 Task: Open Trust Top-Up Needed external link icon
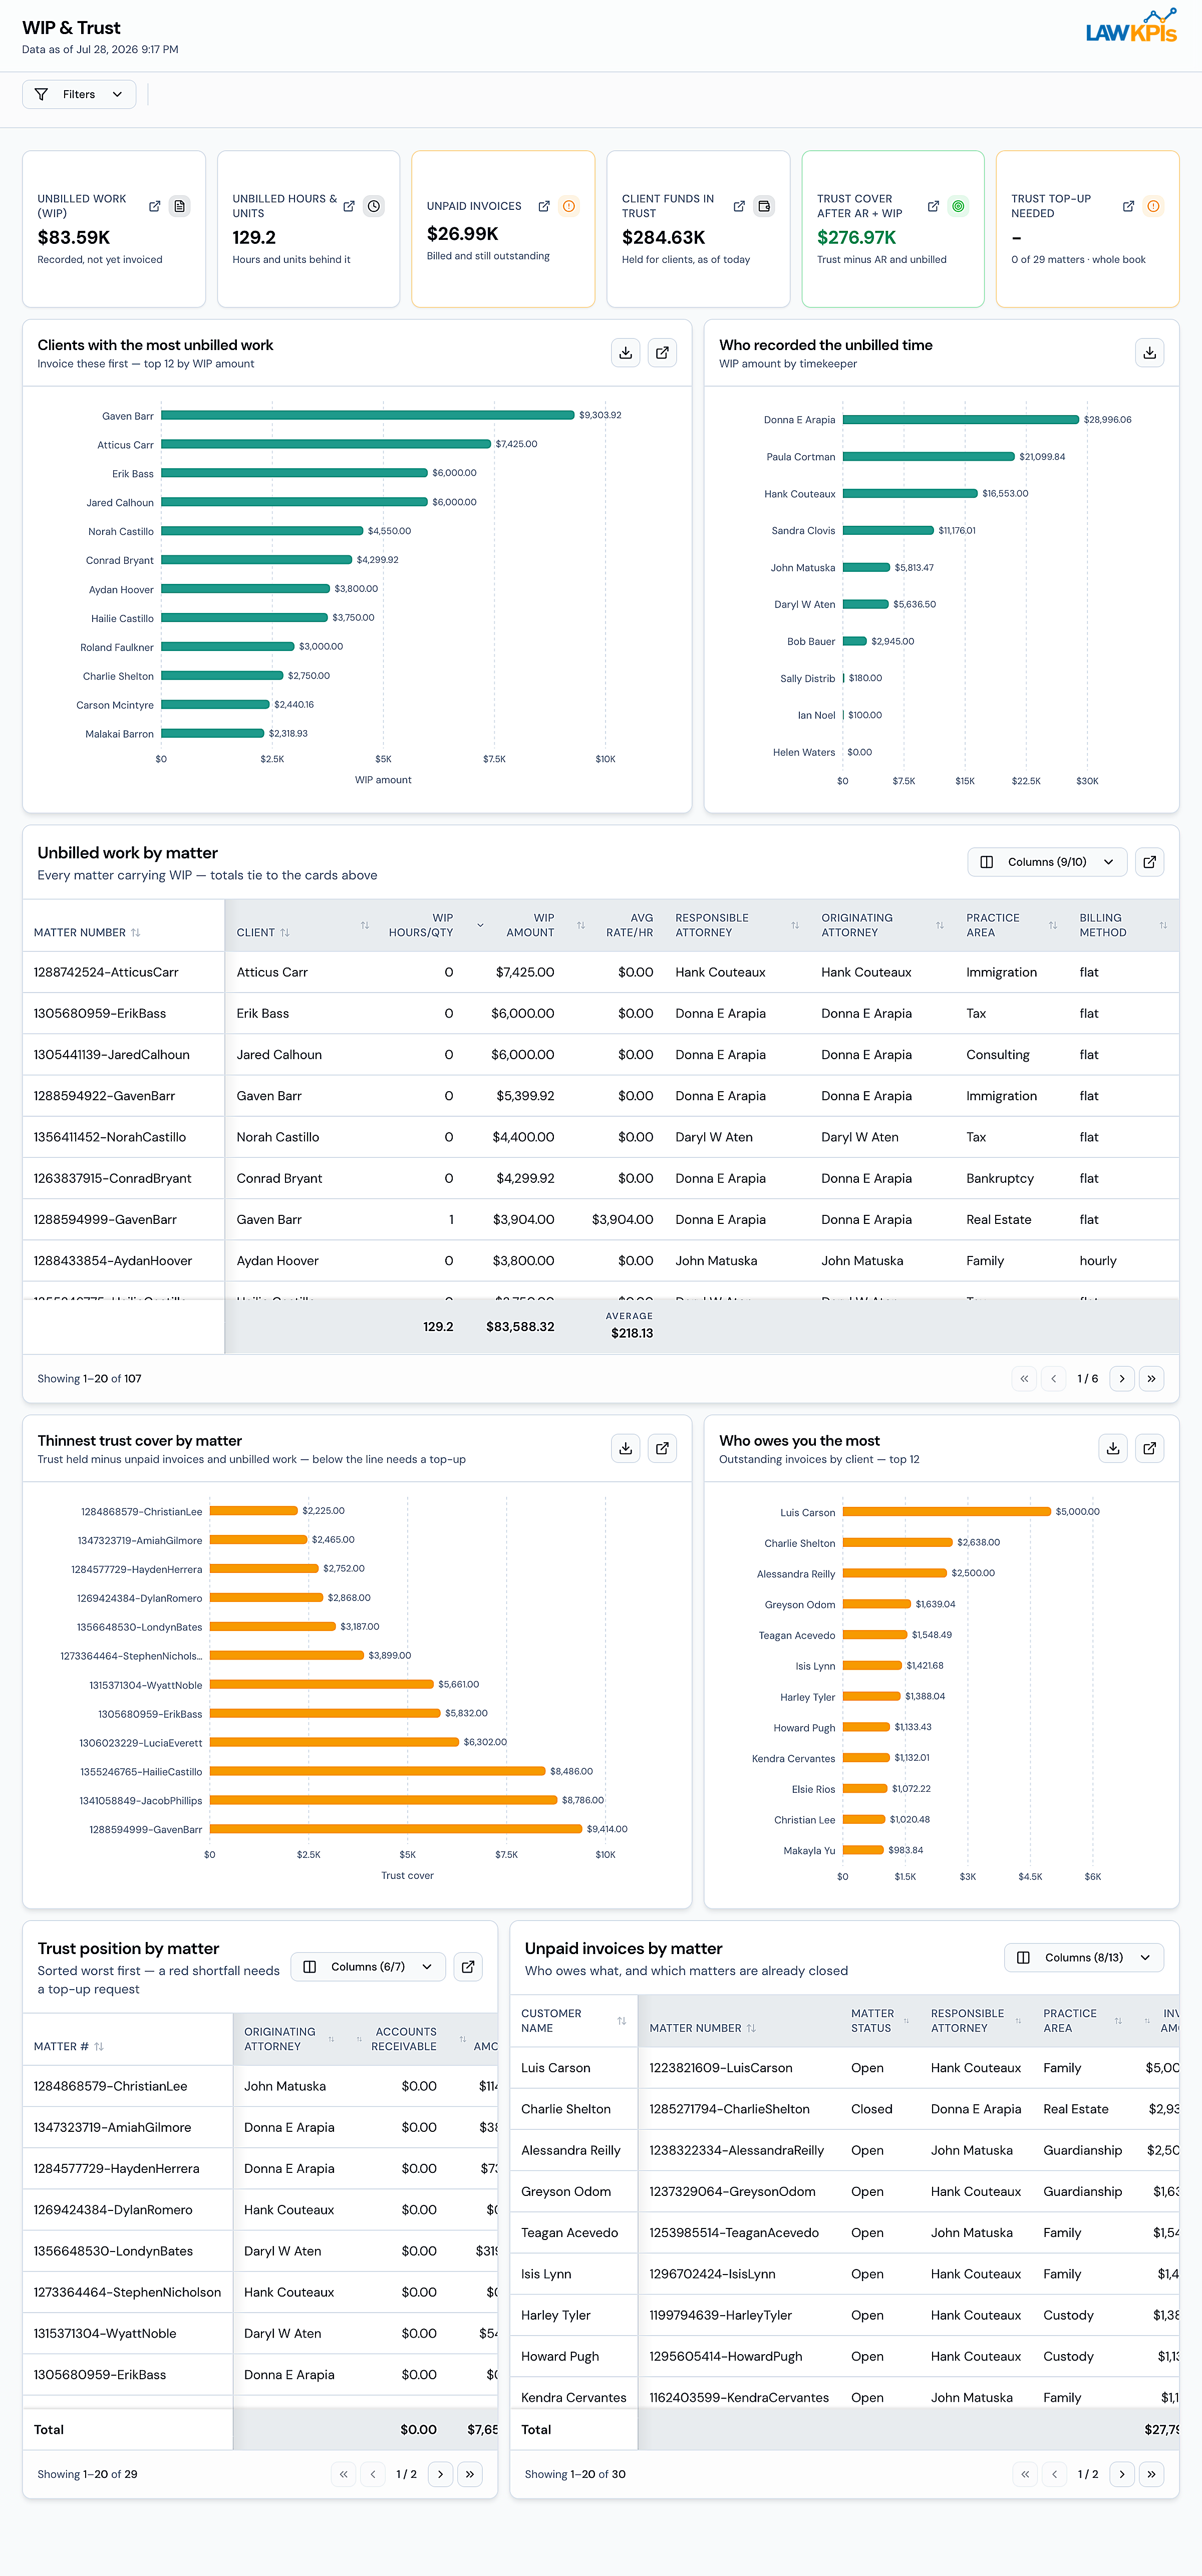click(x=1128, y=206)
